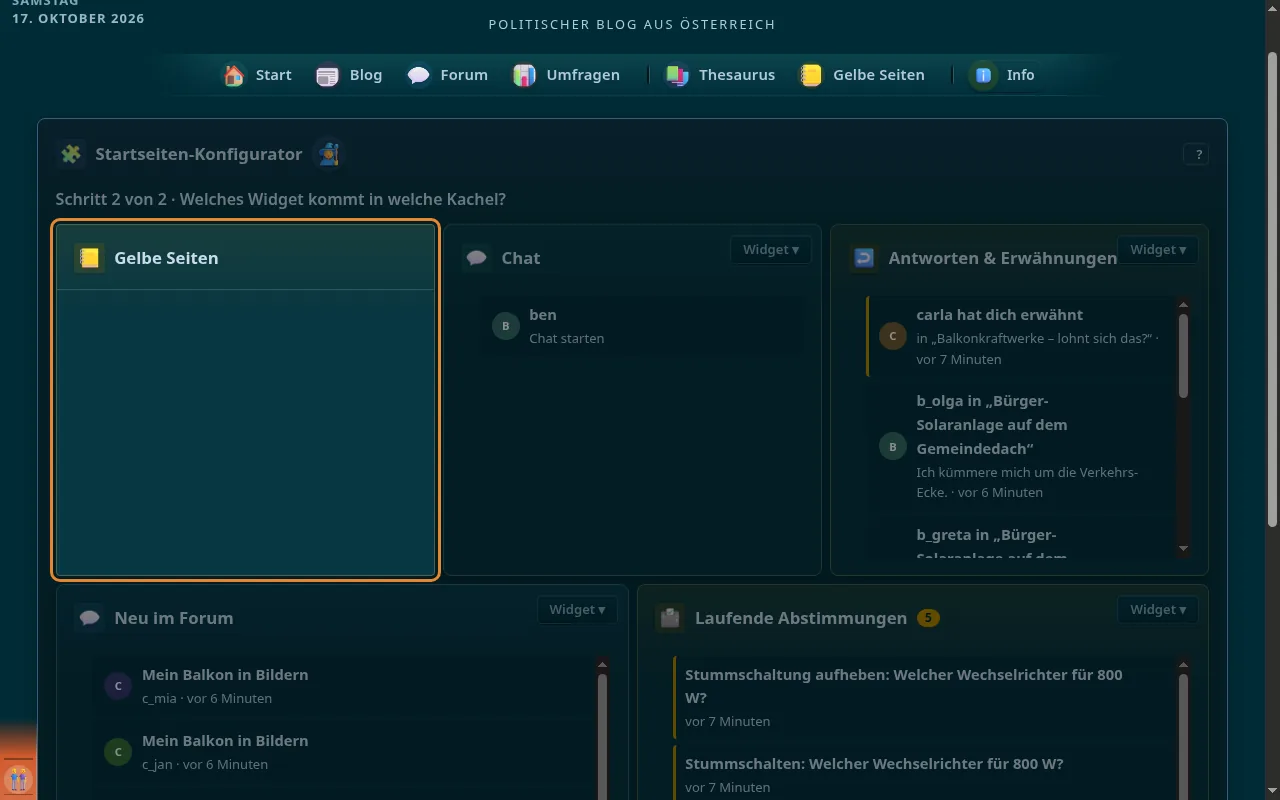Screen dimensions: 1280x800
Task: Click the Info icon in navigation
Action: point(984,75)
